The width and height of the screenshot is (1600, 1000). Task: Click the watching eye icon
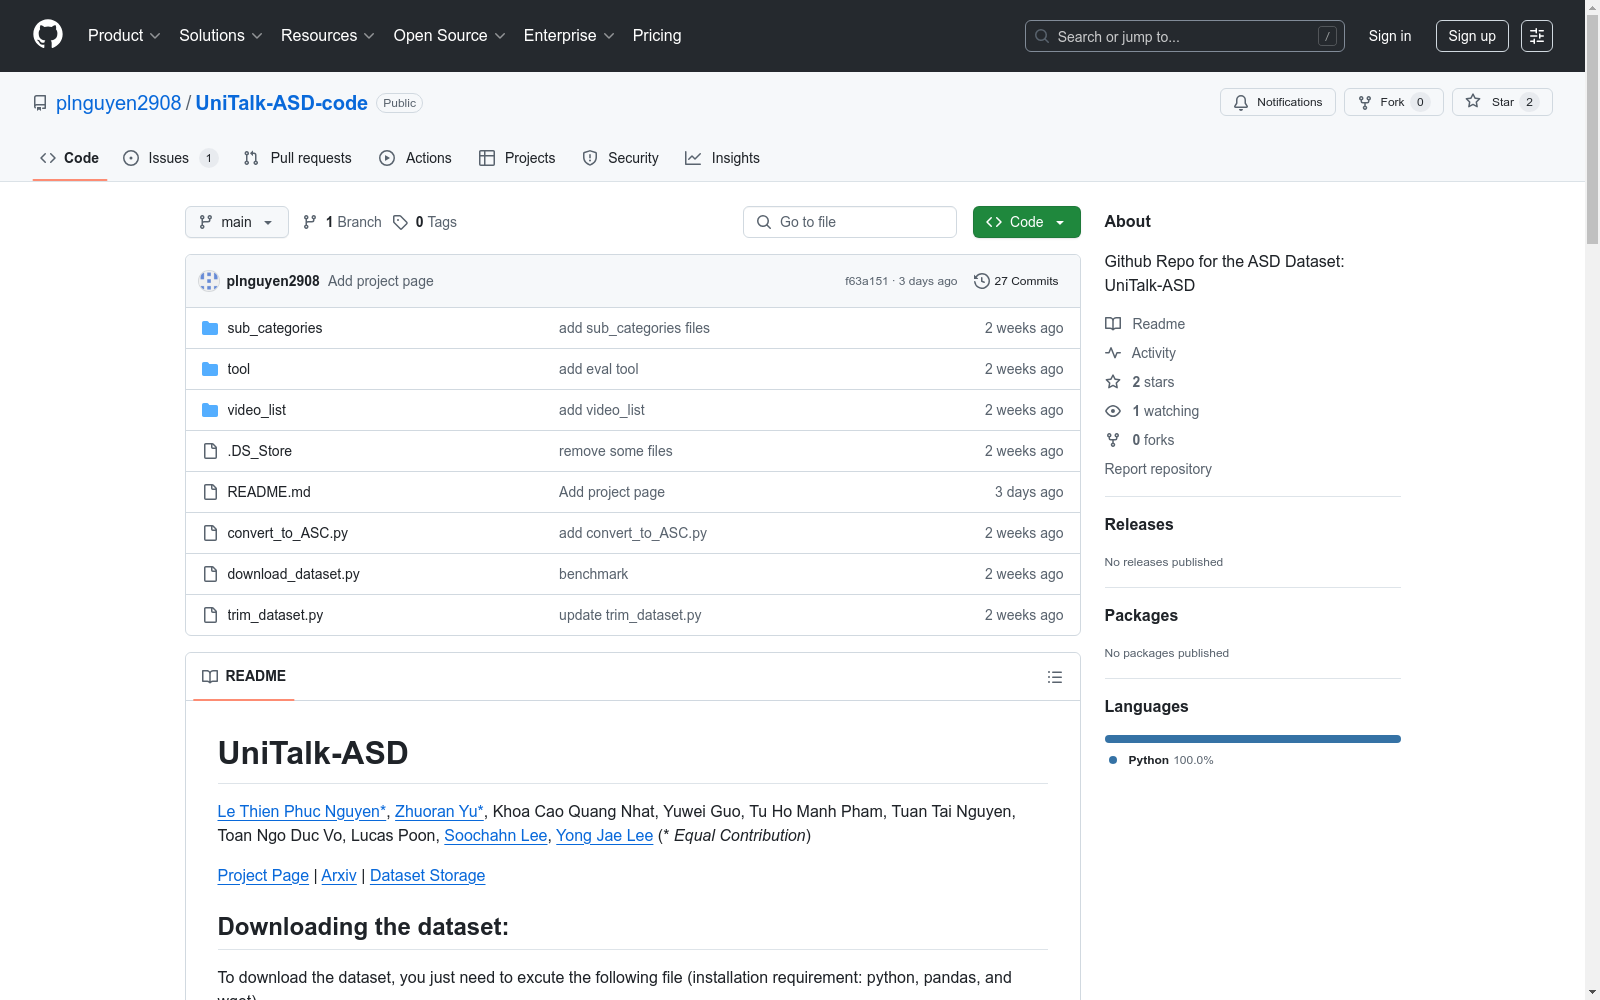1113,411
